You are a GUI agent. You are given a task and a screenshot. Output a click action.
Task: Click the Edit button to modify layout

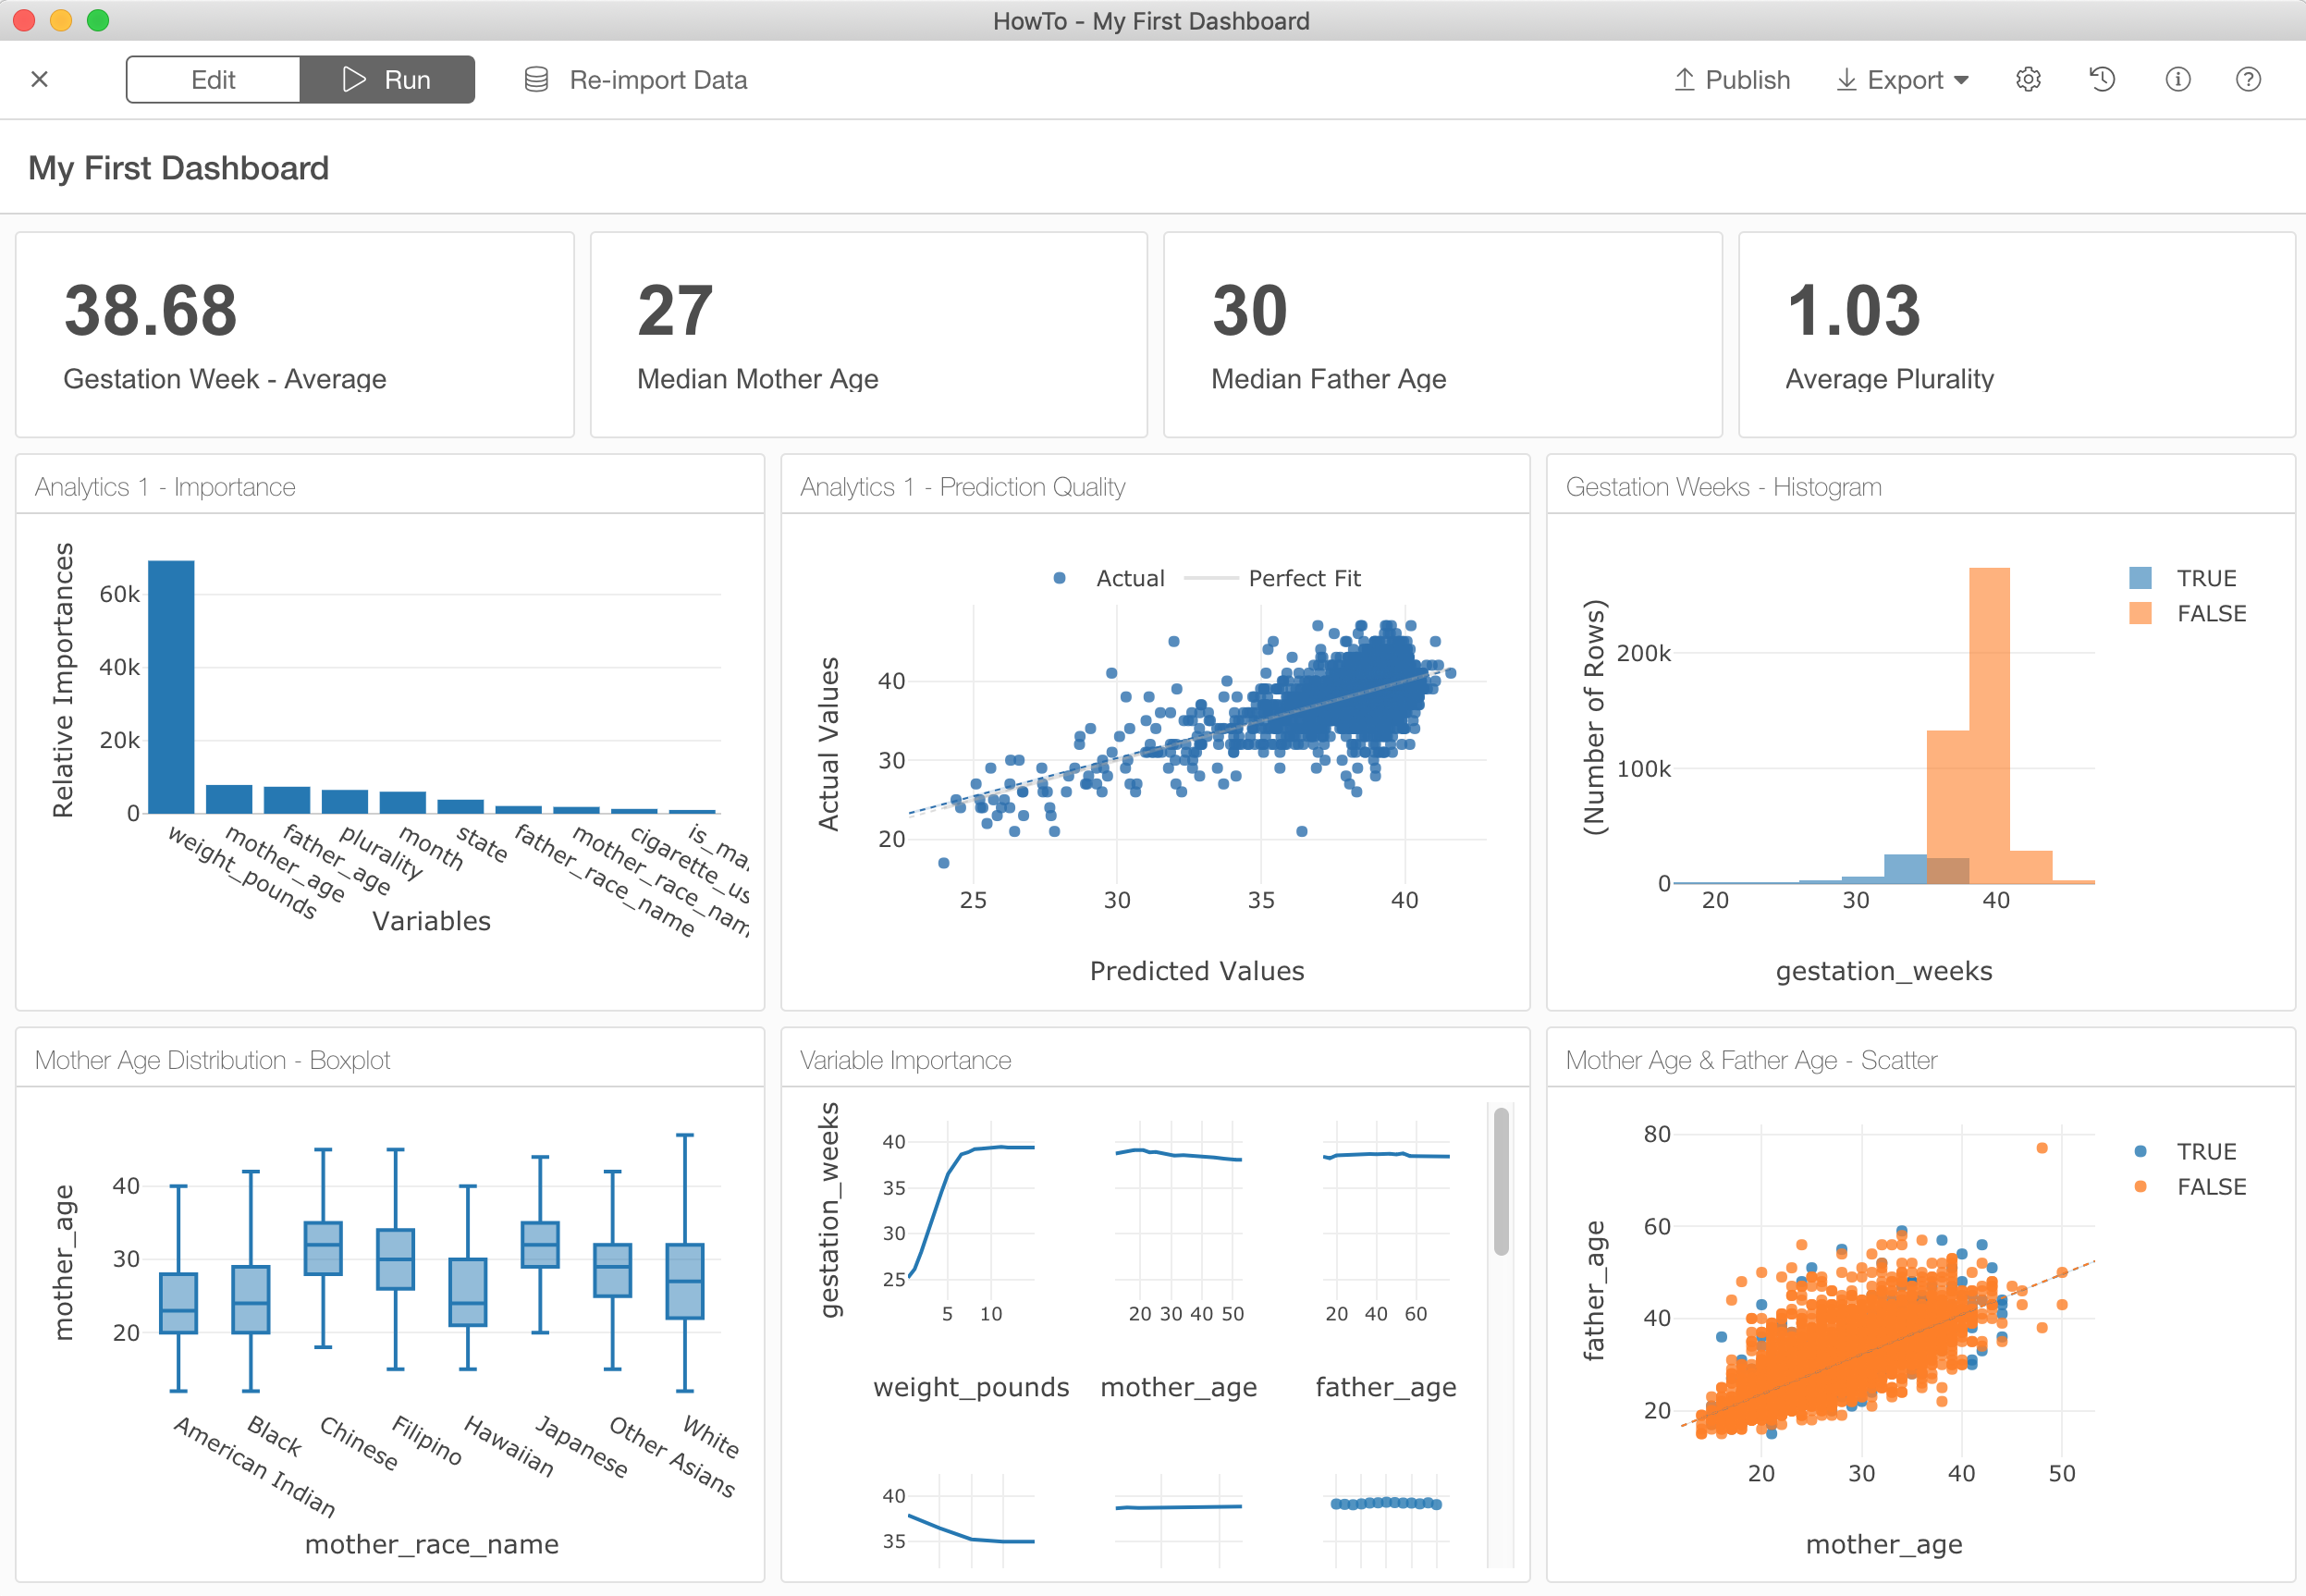click(215, 79)
